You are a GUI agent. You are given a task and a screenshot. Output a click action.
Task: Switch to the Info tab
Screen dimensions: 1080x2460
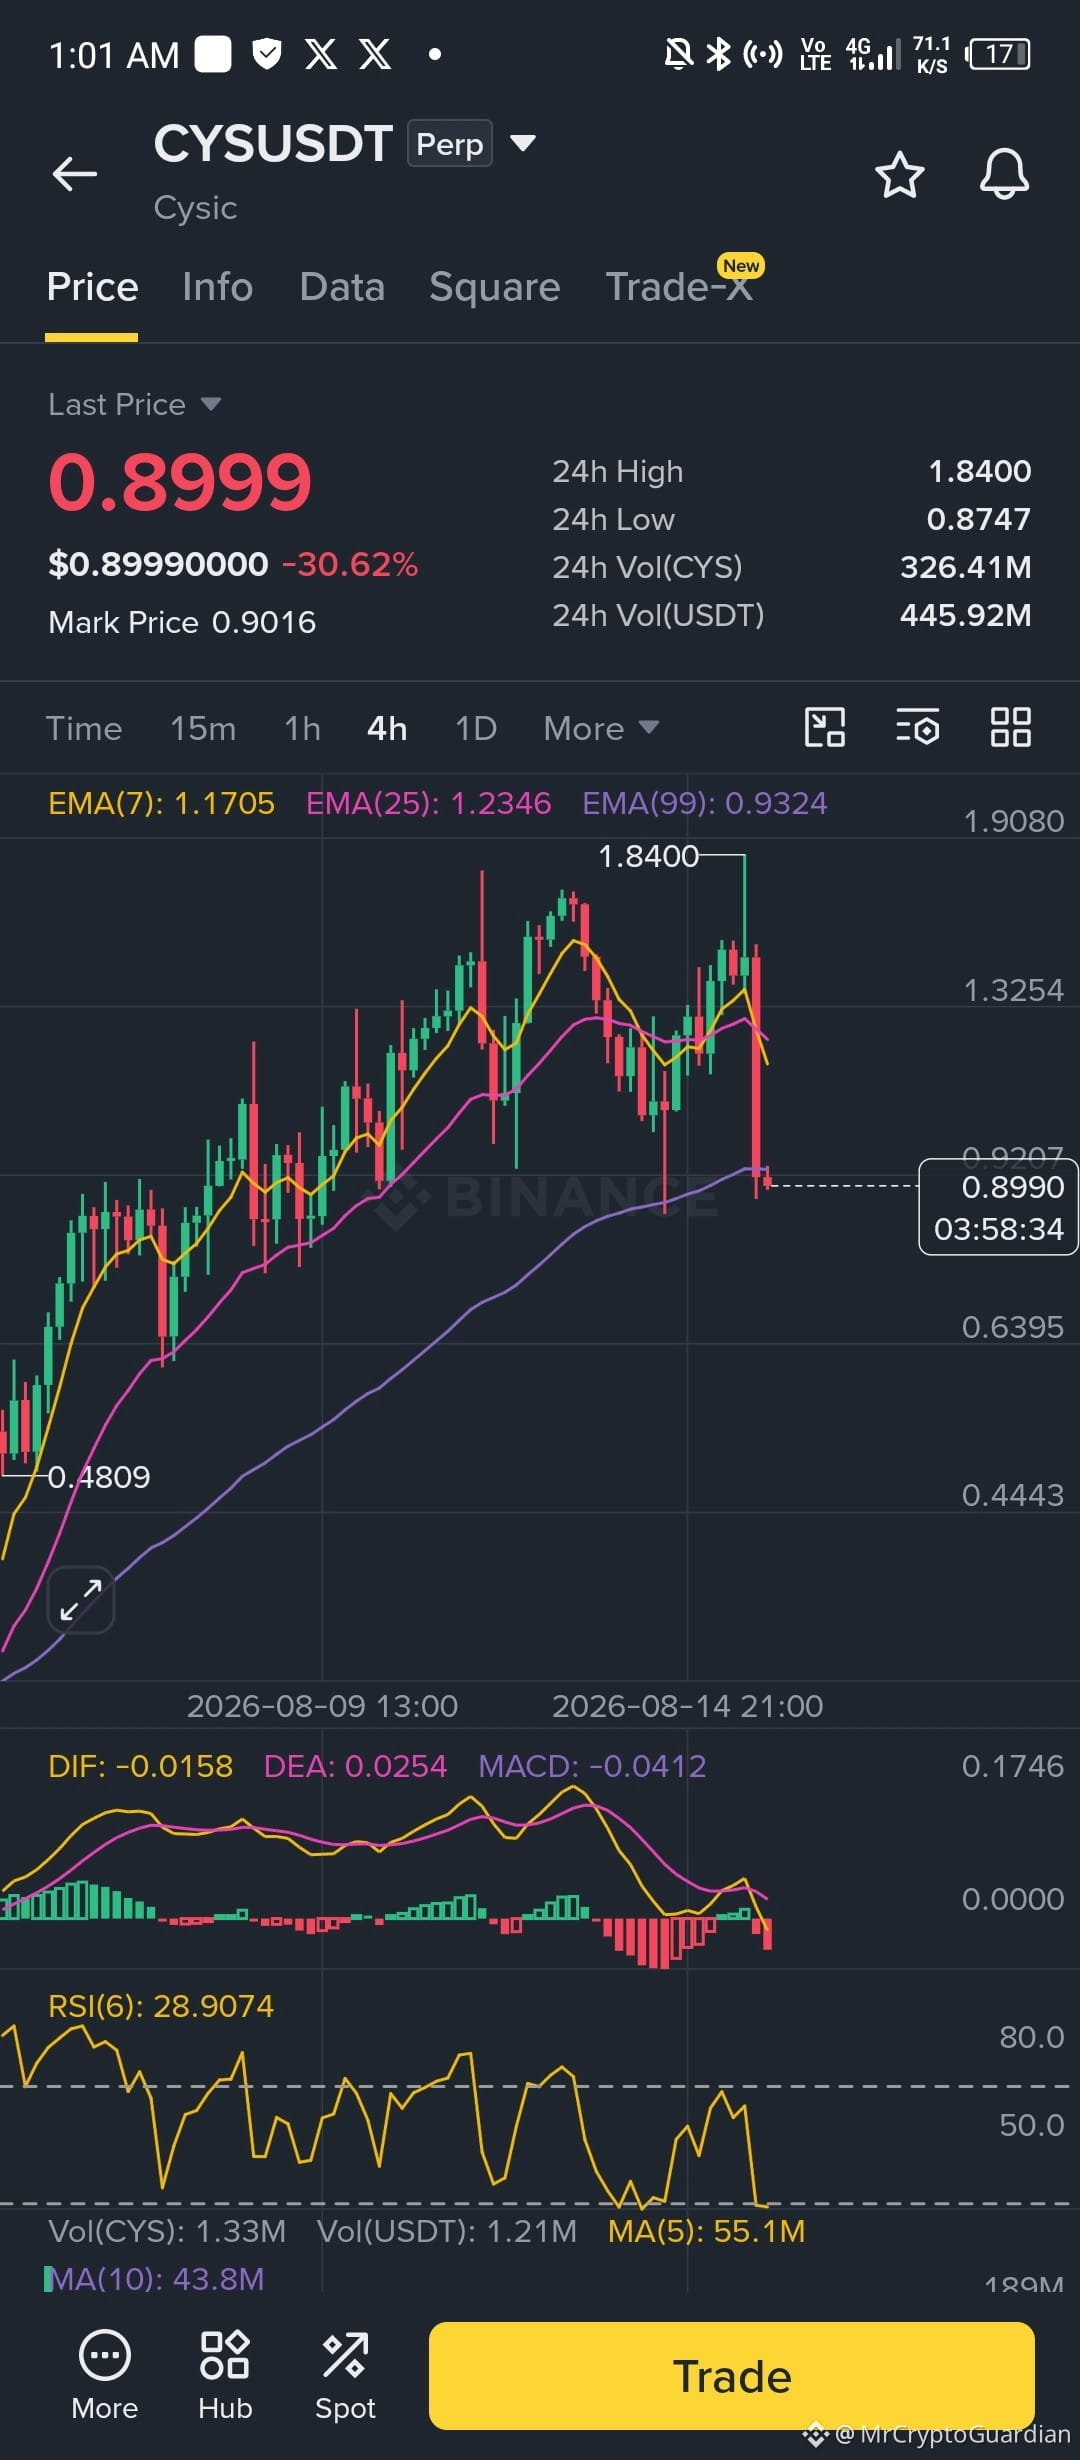tap(217, 287)
